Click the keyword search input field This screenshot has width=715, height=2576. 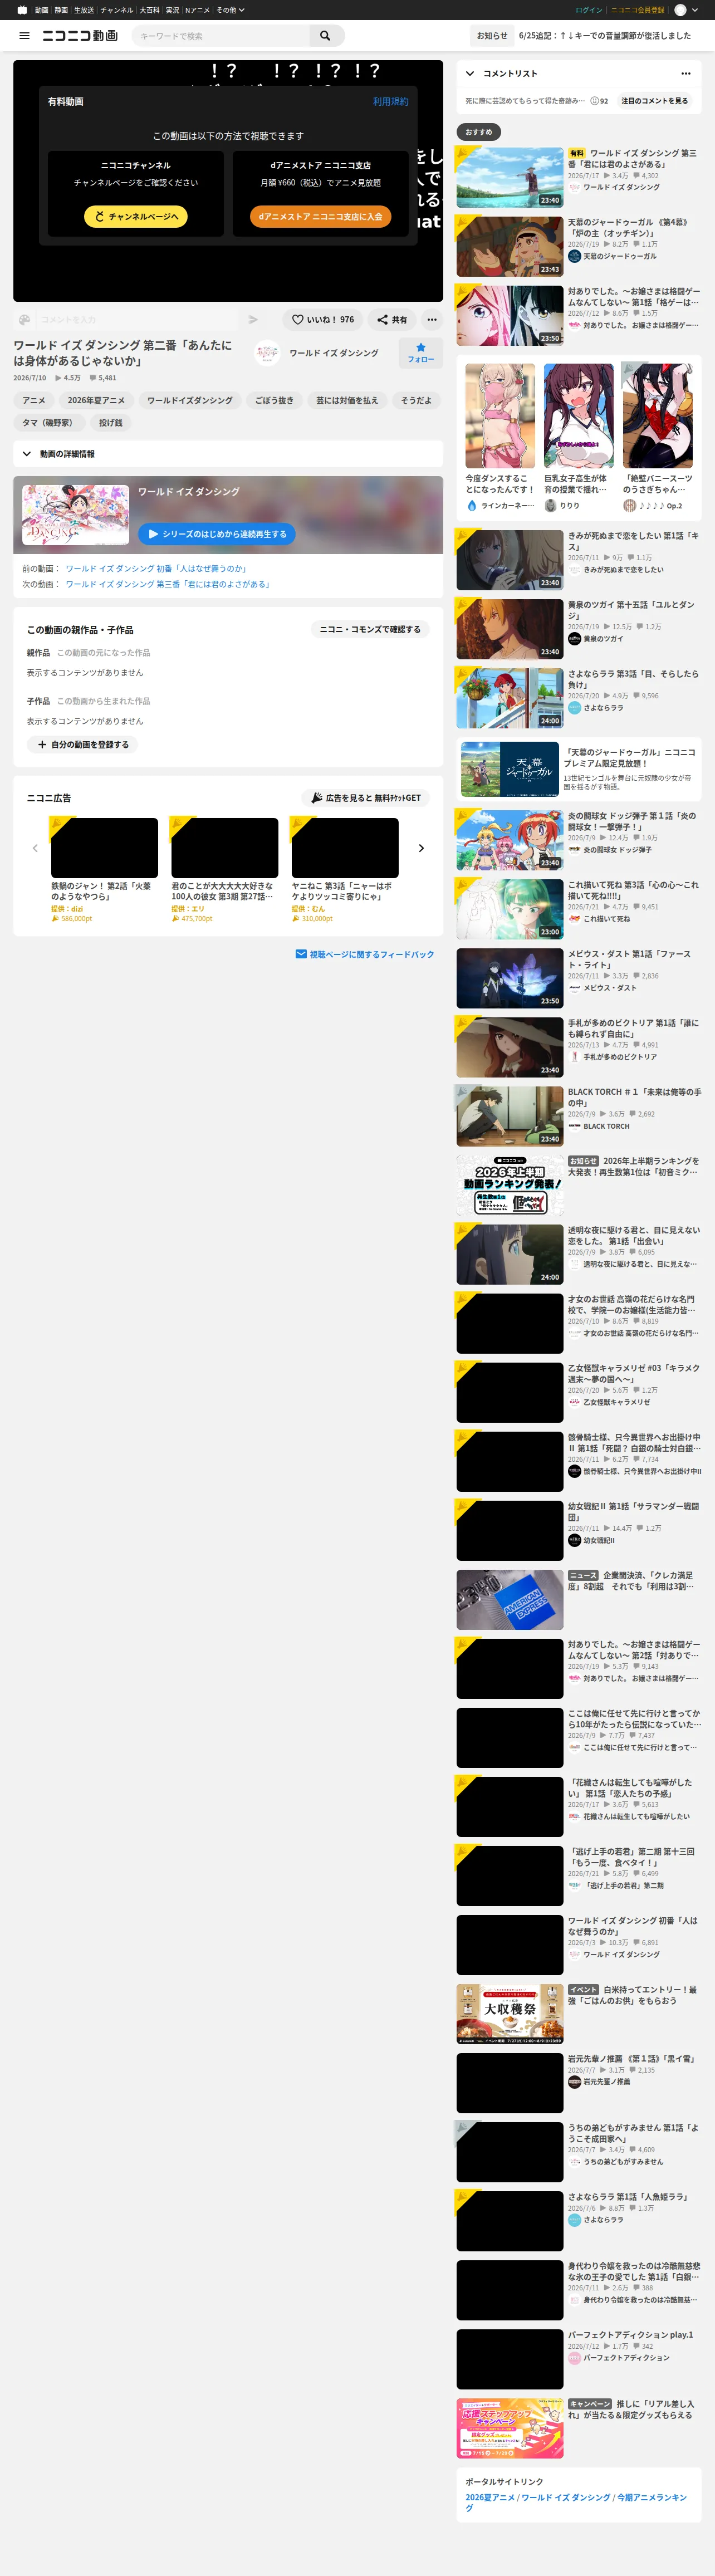pos(220,36)
